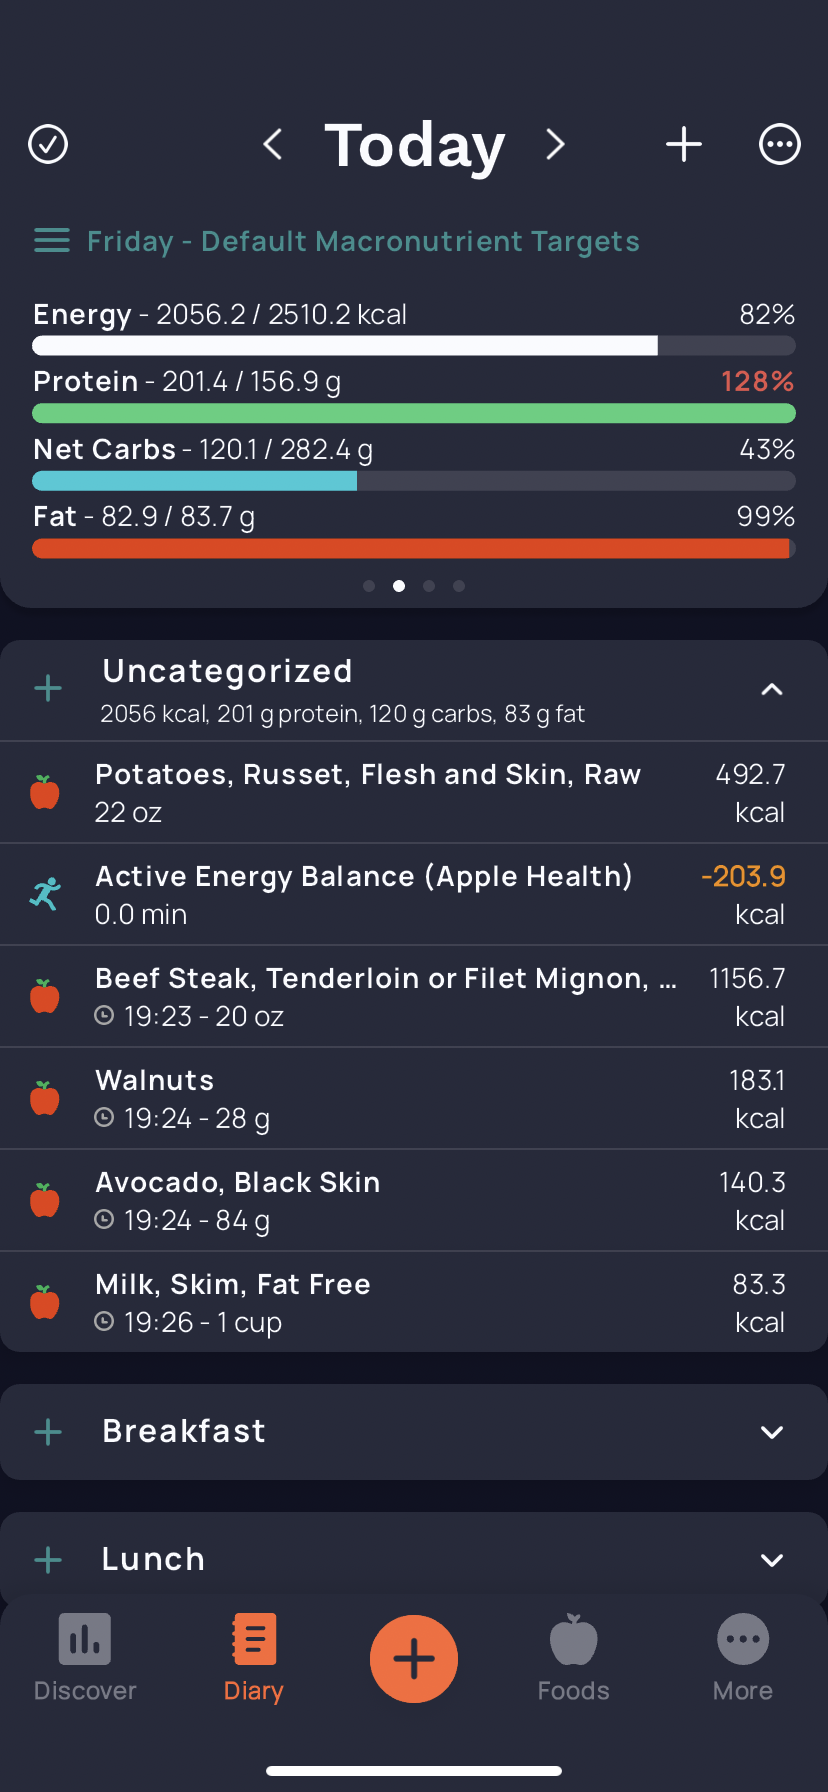Tap the mark-day-complete checkmark icon
Screen dimensions: 828x1792
tap(48, 144)
